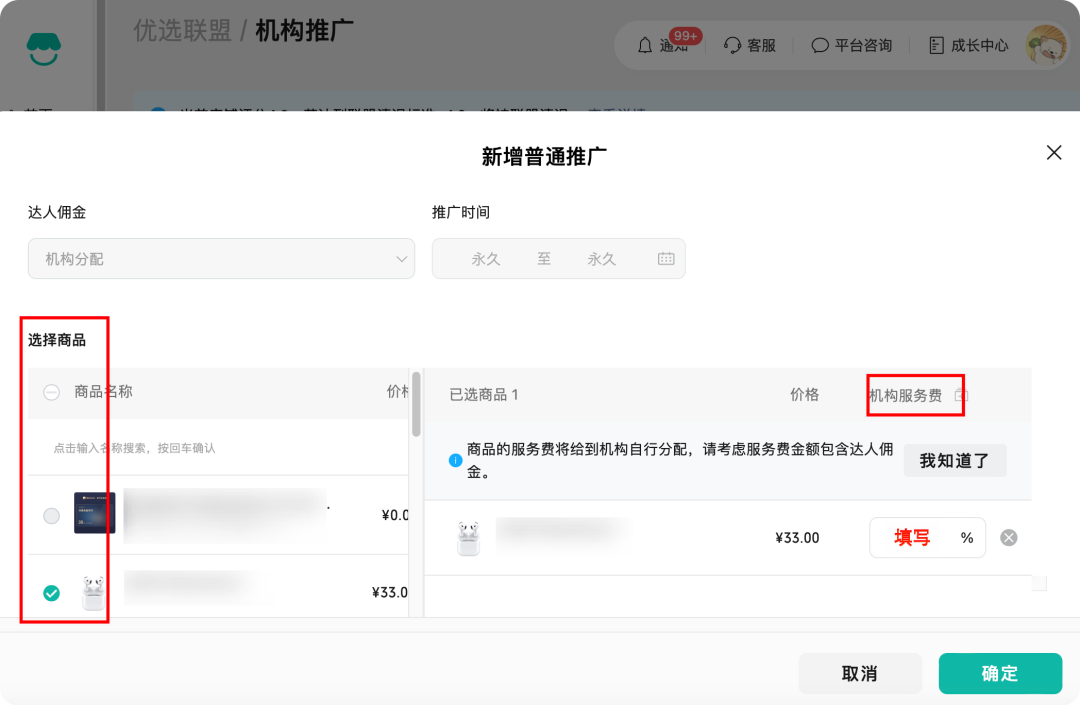The width and height of the screenshot is (1080, 705).
Task: Click batch-edit icon beside 机构服务费
Action: pyautogui.click(x=960, y=395)
